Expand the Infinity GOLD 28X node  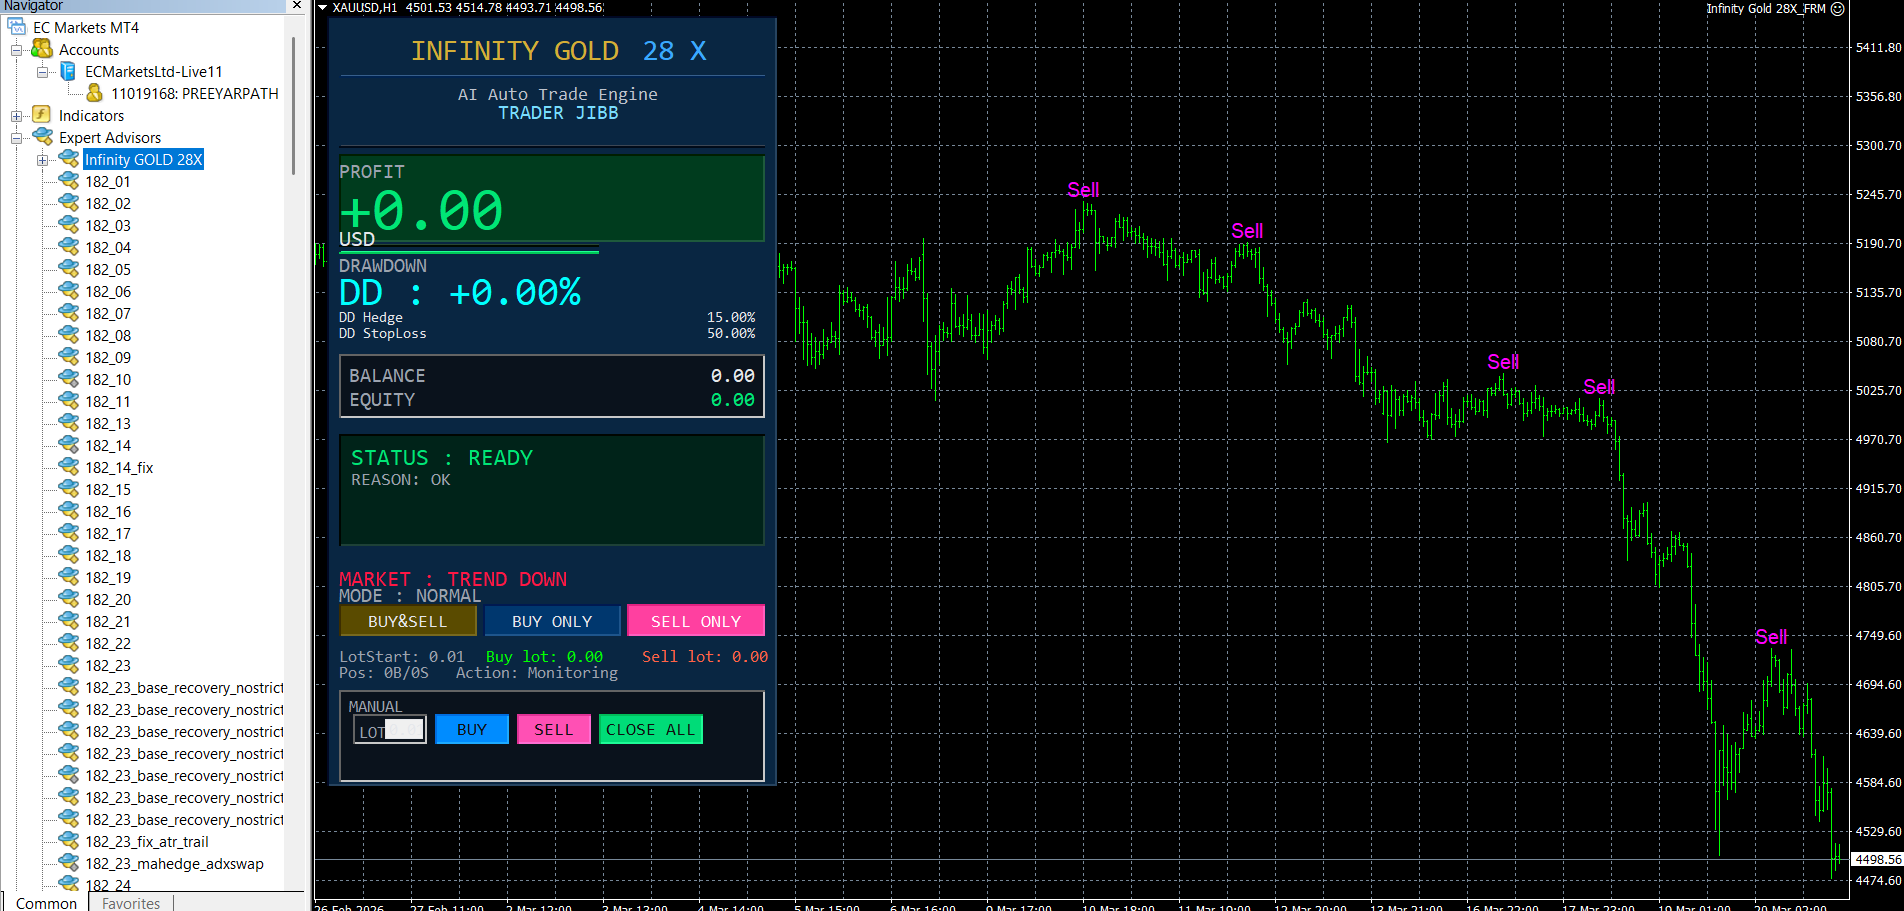coord(42,160)
